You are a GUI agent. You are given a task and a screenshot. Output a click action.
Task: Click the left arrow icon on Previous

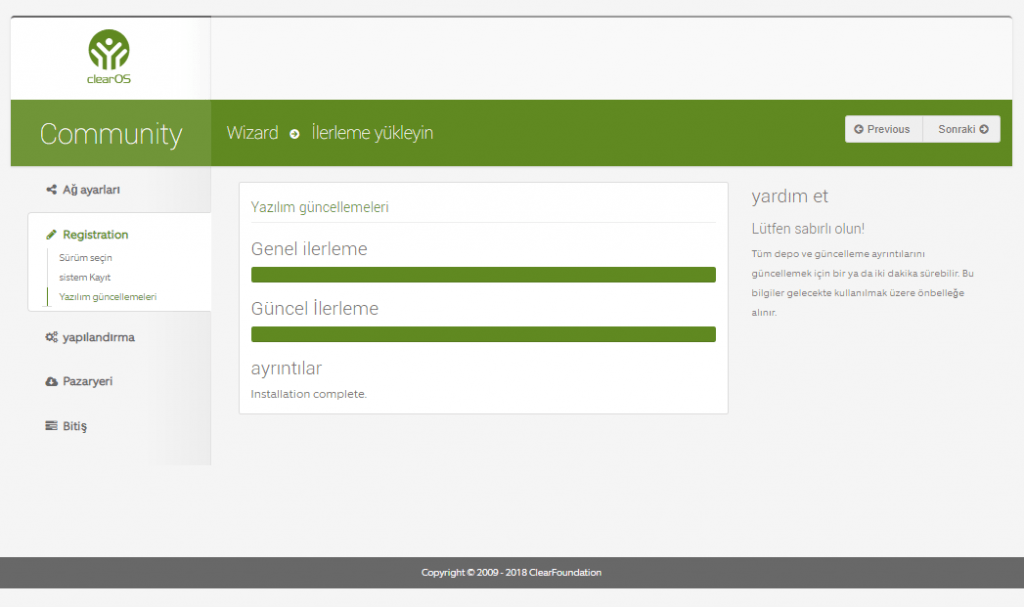pos(858,129)
